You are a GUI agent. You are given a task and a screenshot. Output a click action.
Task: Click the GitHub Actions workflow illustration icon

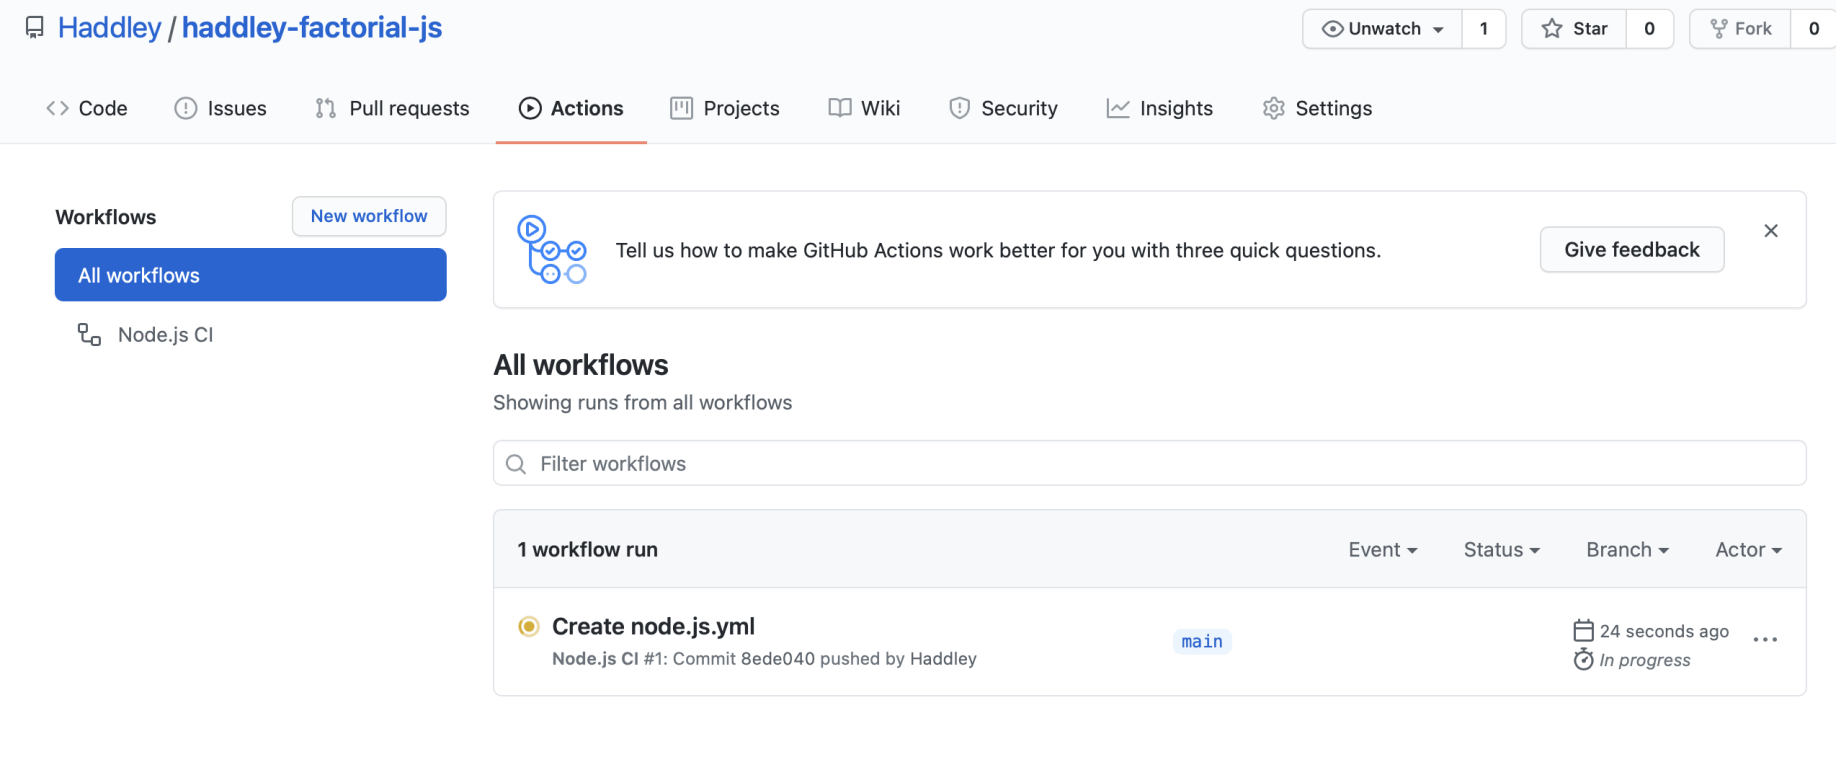(x=551, y=249)
